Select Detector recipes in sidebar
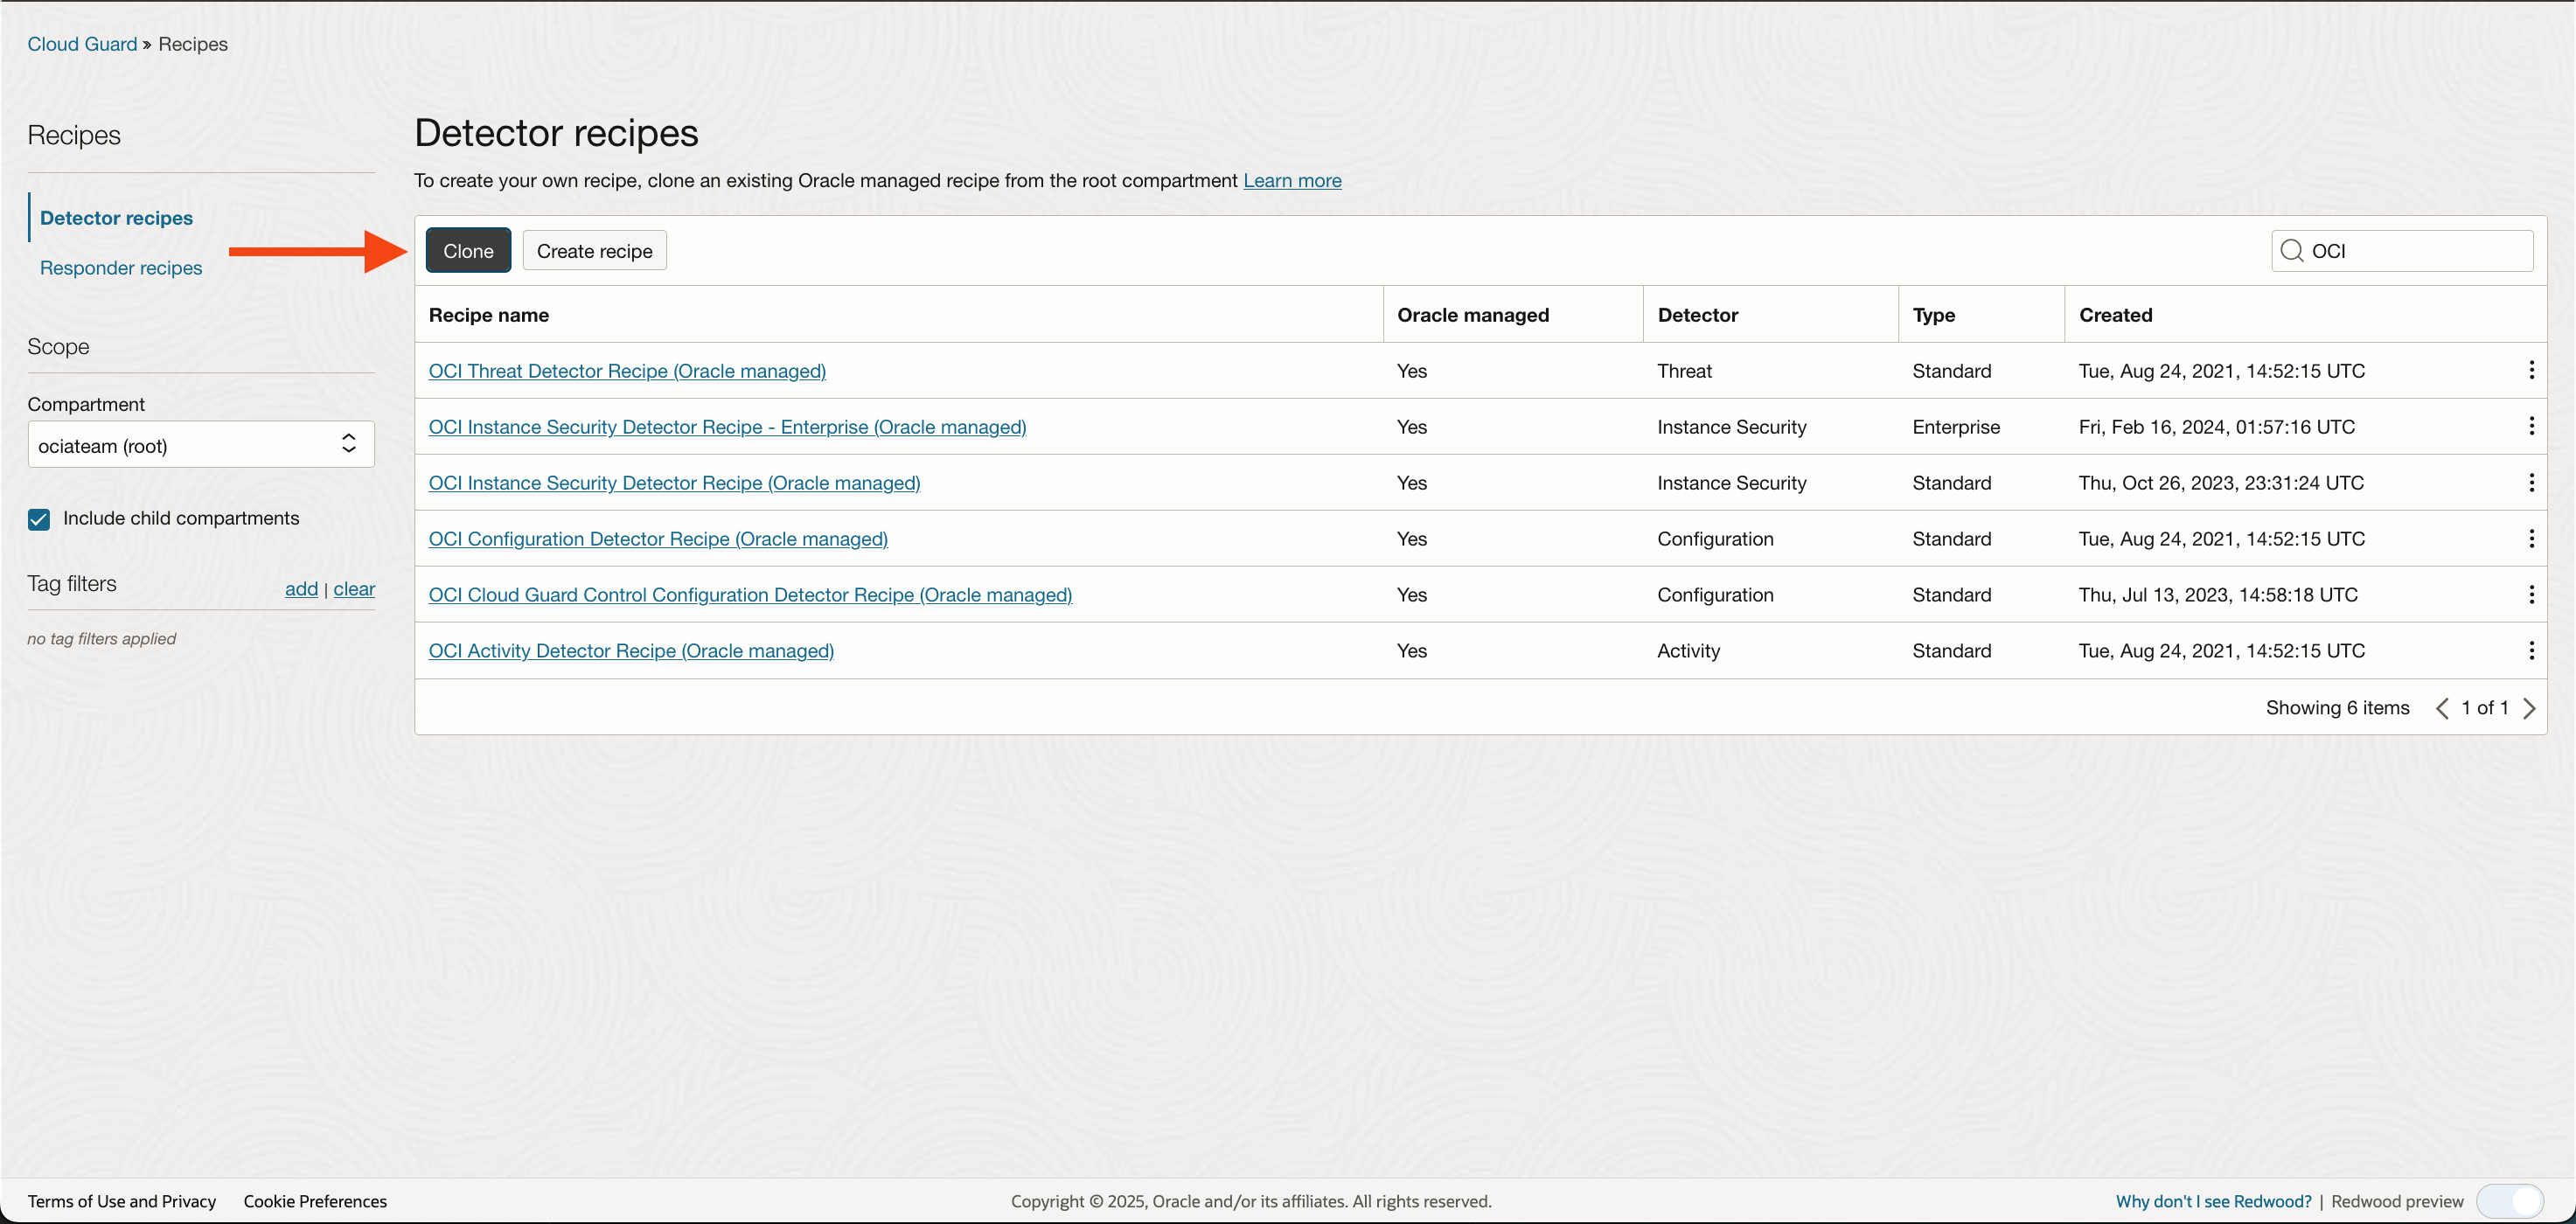The image size is (2576, 1224). point(116,218)
